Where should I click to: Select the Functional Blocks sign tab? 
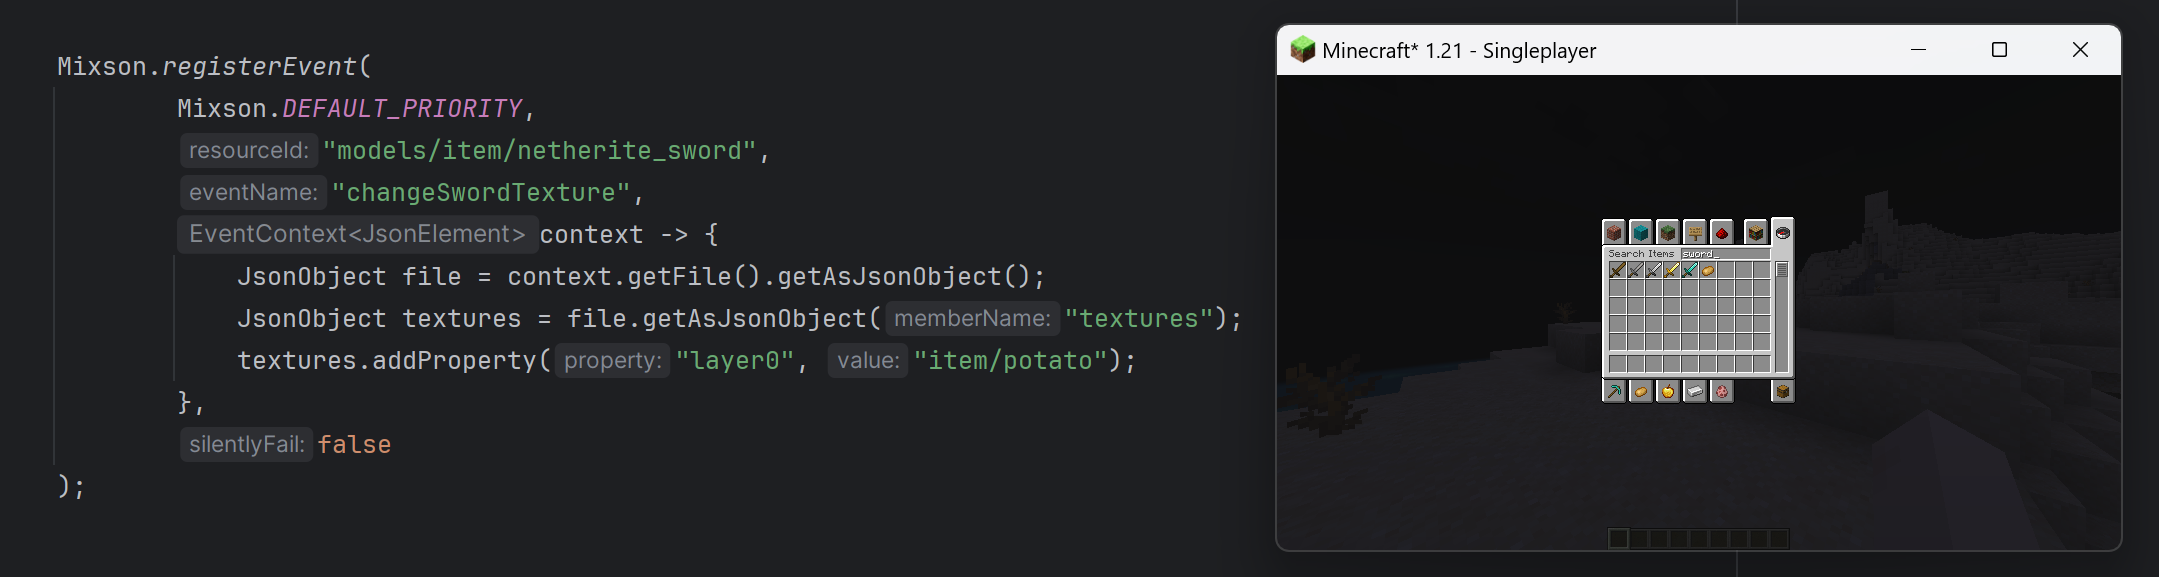1696,232
